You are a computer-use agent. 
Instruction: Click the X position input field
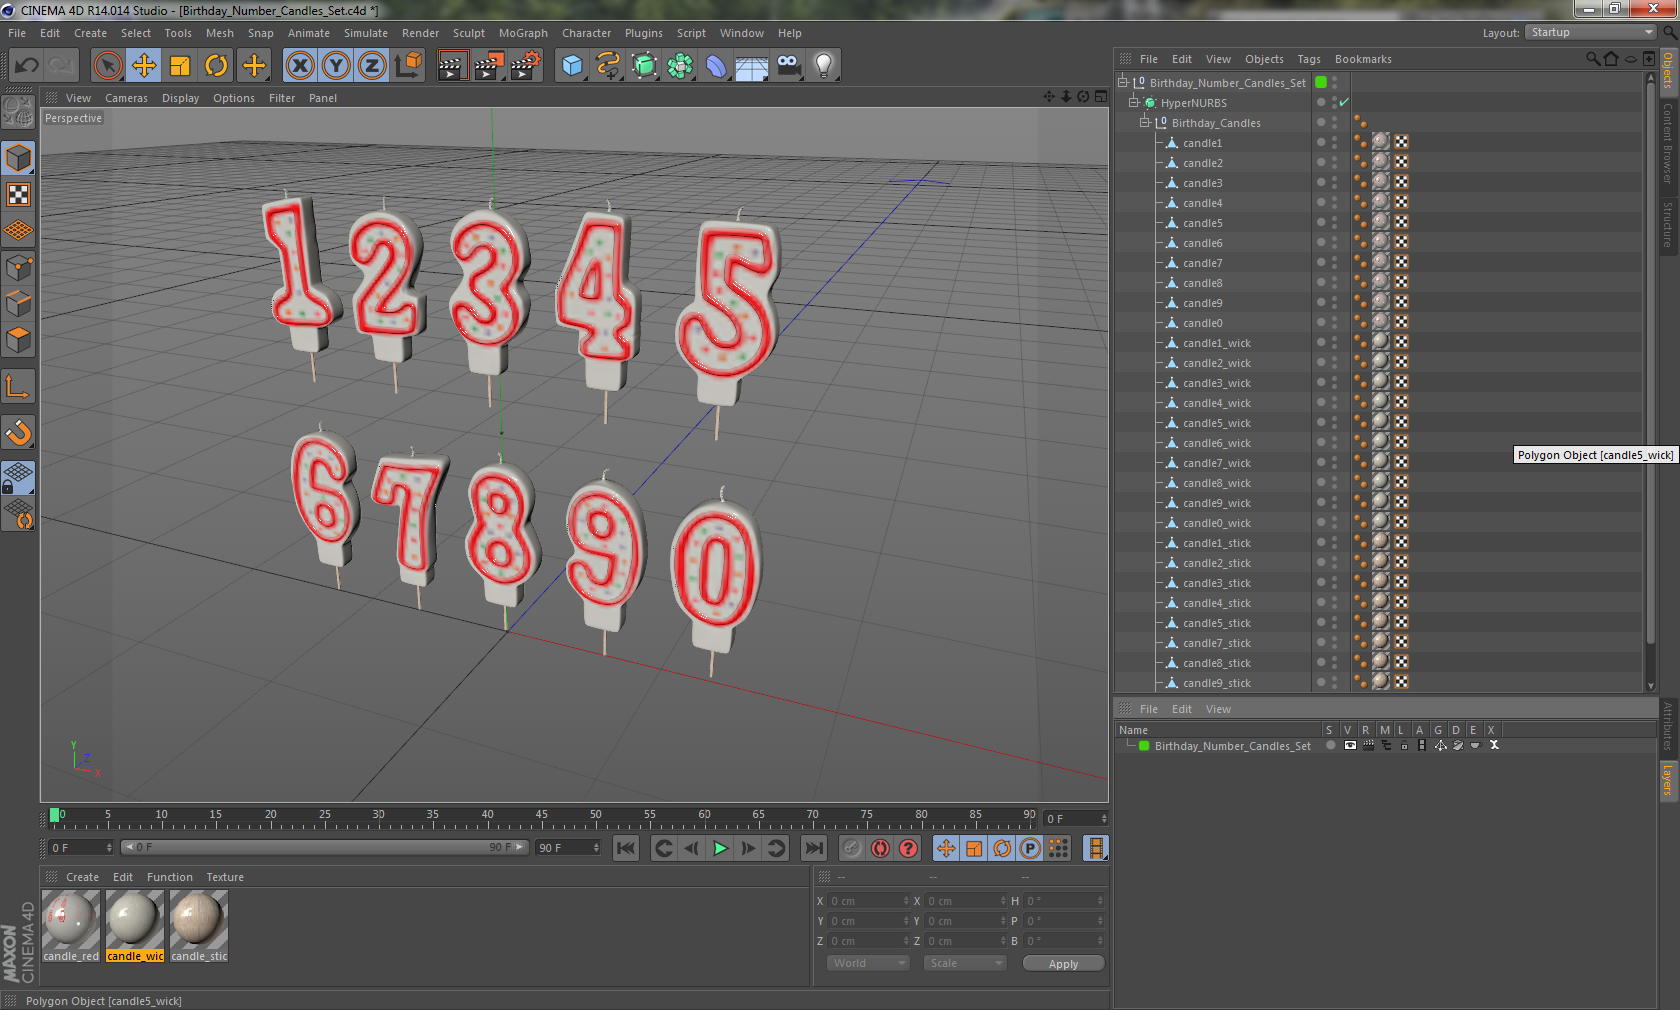point(868,901)
